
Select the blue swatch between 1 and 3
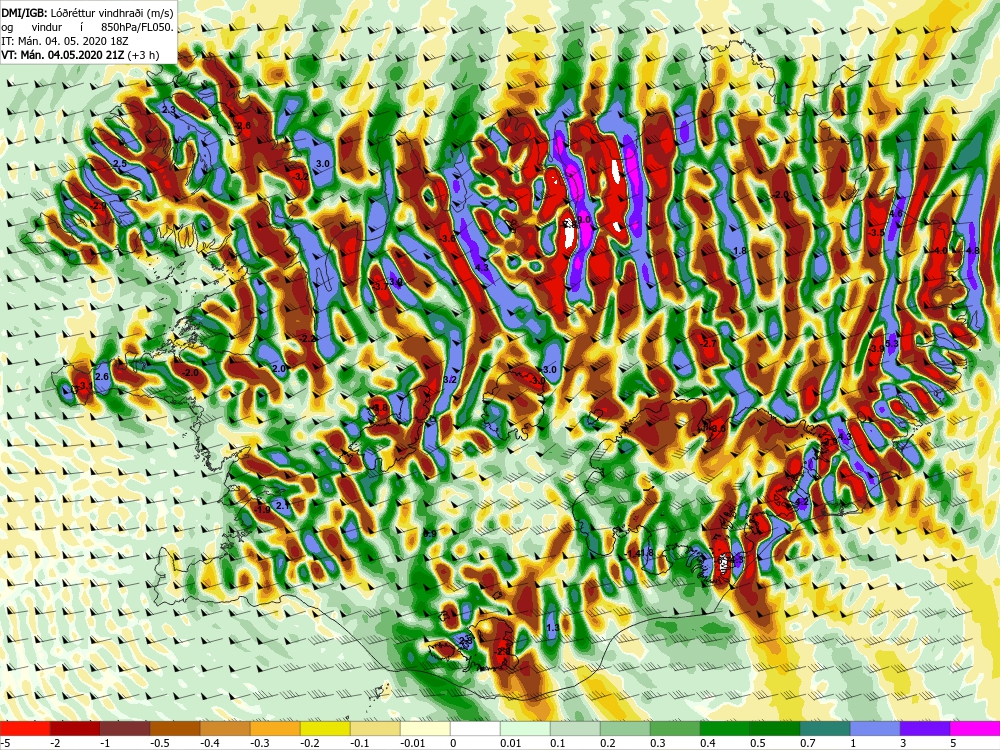[x=875, y=728]
